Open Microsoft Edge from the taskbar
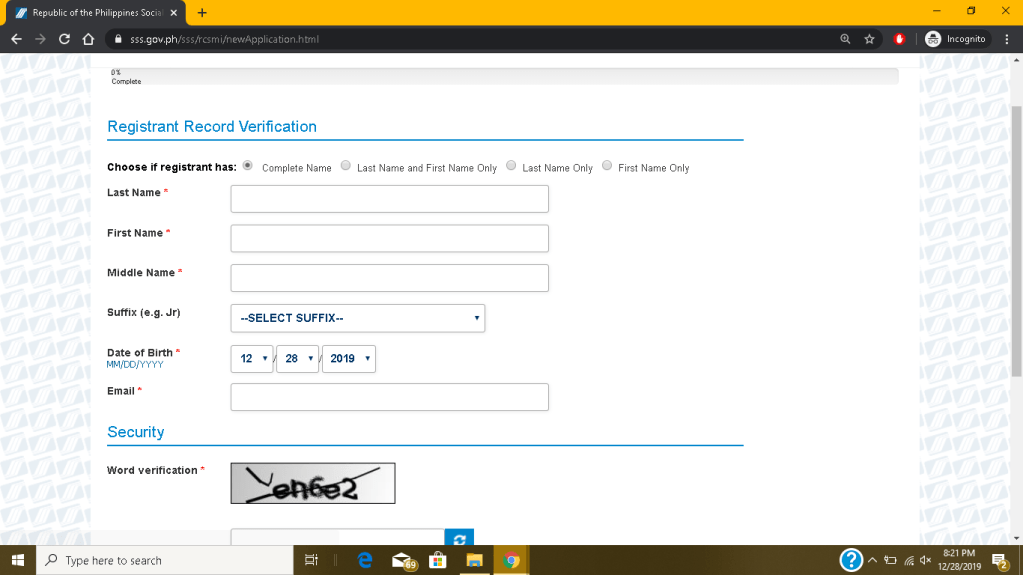Screen dimensions: 1023x575 pyautogui.click(x=365, y=560)
